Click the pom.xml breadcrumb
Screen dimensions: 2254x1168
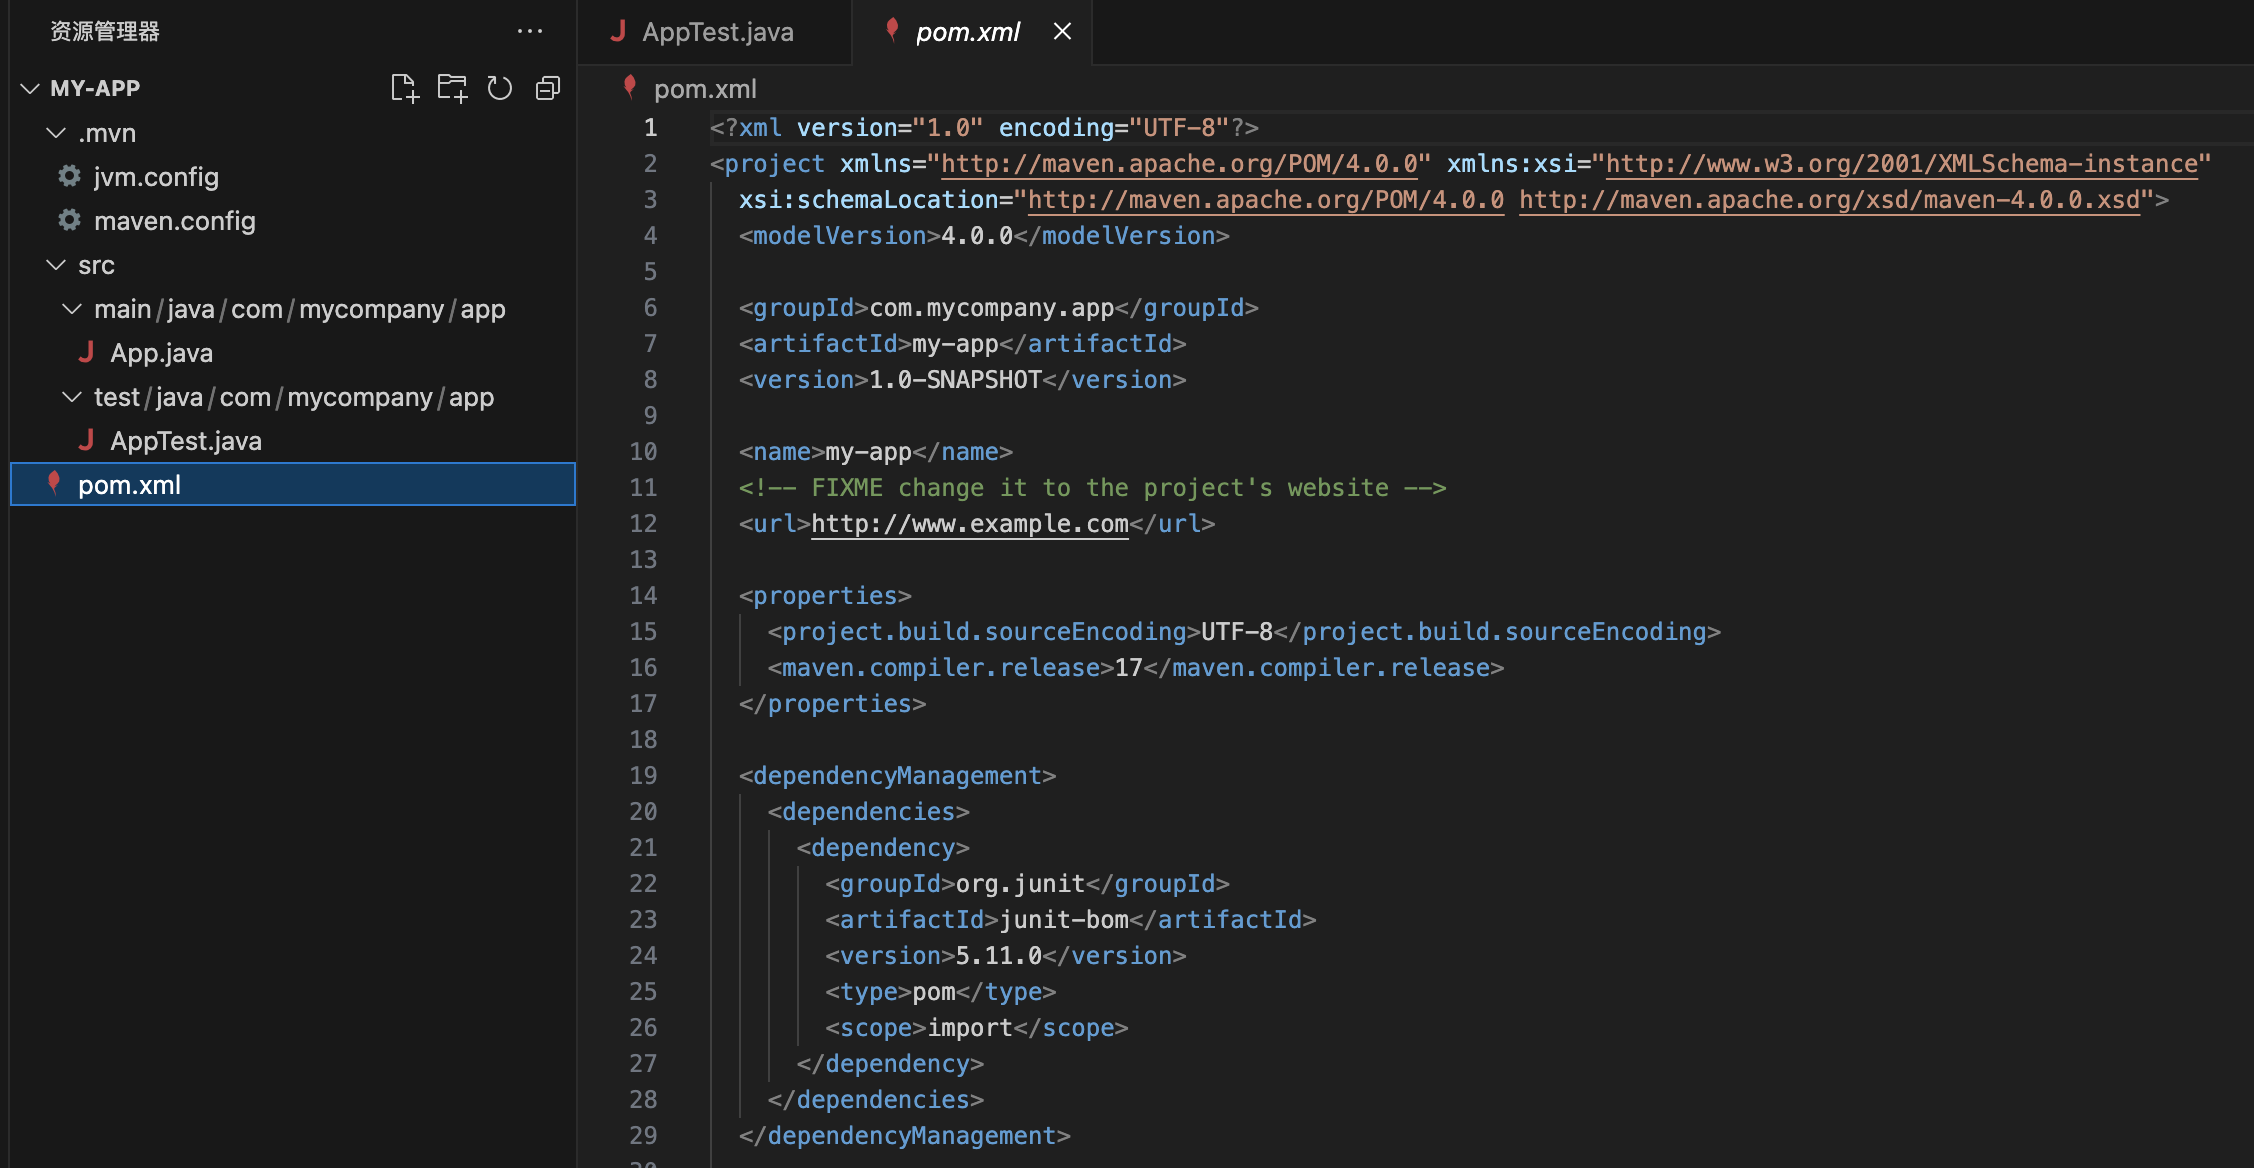(x=704, y=89)
